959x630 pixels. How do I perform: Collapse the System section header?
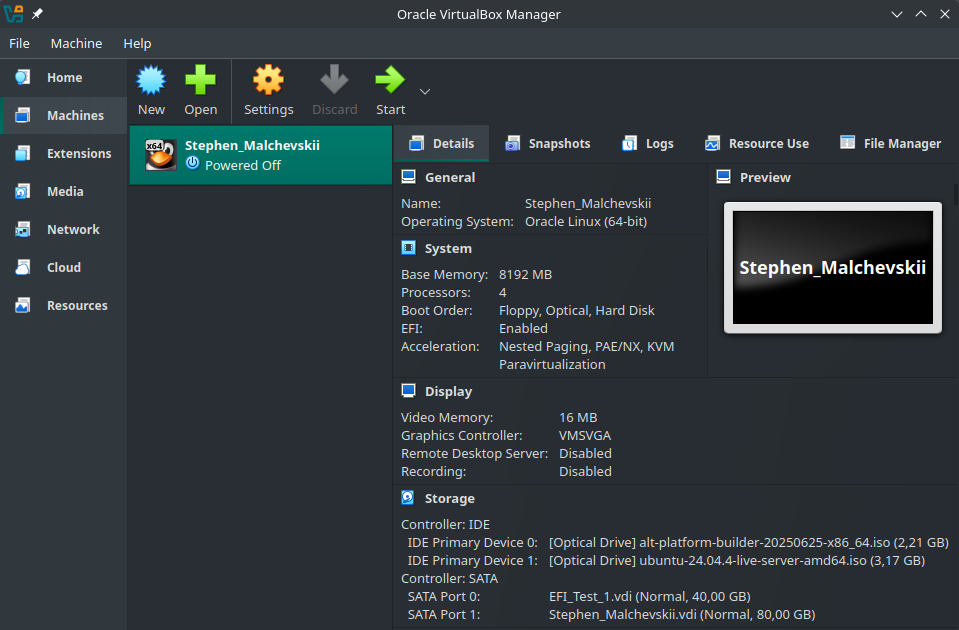point(447,249)
